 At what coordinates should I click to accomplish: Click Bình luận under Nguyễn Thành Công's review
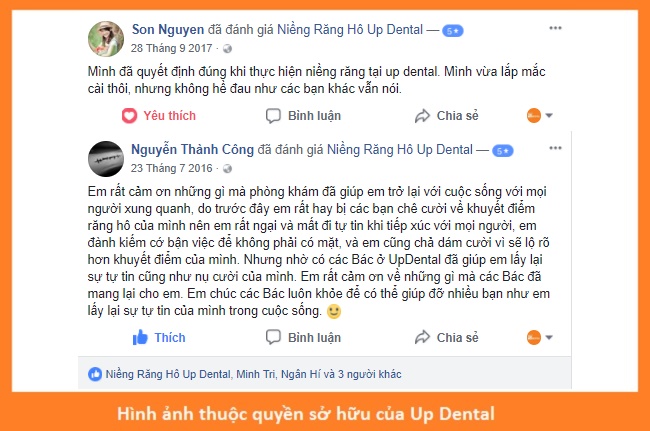(x=303, y=338)
